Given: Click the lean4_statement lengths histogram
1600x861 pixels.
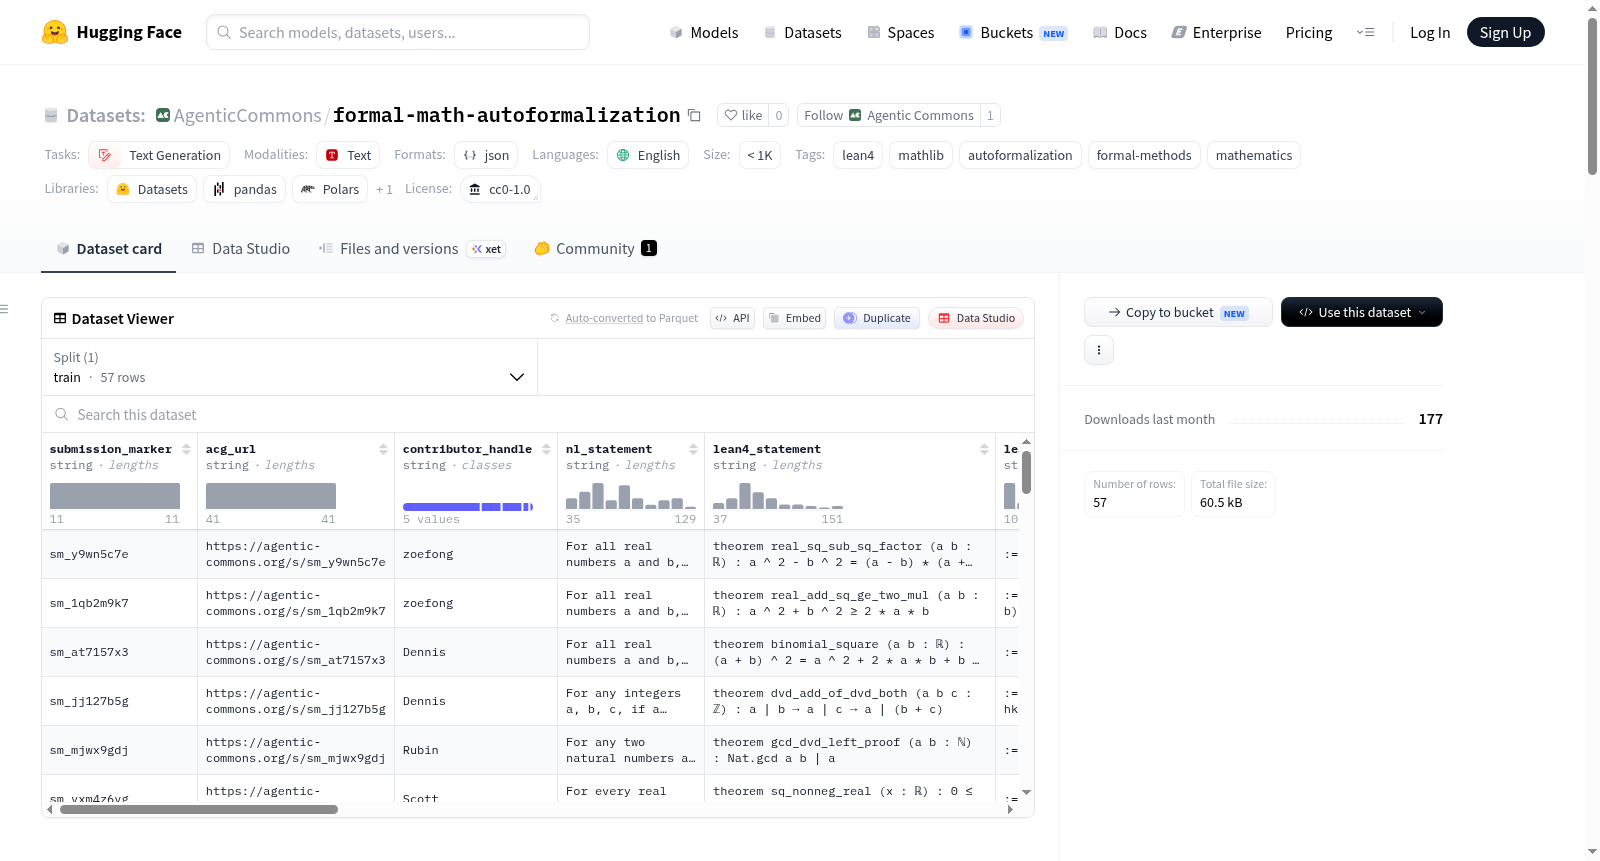Looking at the screenshot, I should click(778, 496).
